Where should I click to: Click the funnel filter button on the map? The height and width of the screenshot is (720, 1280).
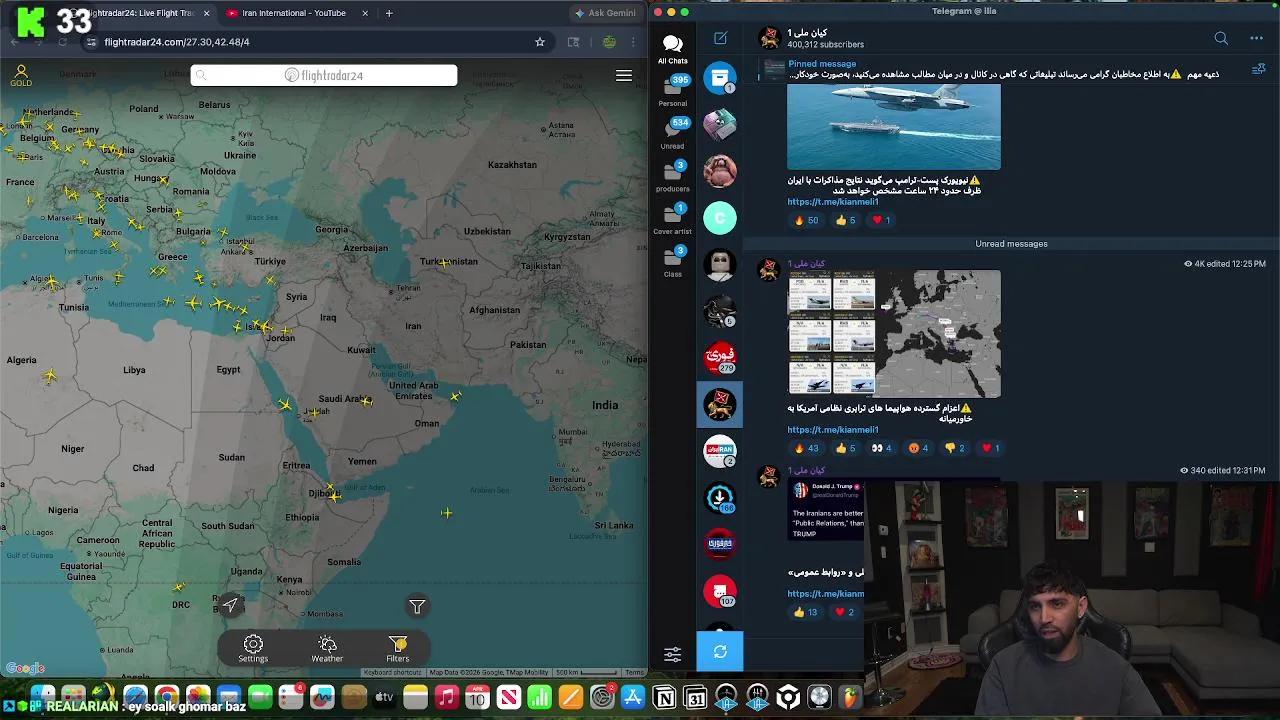point(417,606)
